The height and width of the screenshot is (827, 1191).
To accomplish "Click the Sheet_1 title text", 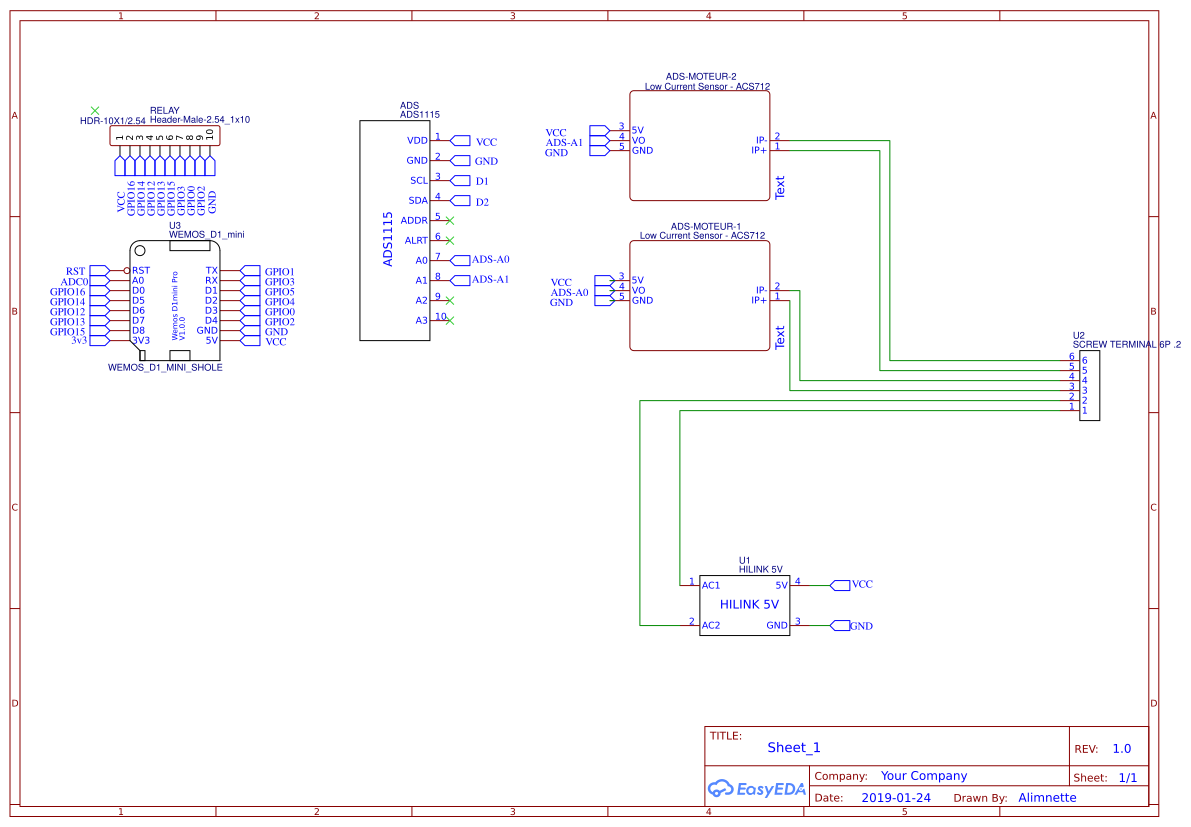I will [x=793, y=747].
